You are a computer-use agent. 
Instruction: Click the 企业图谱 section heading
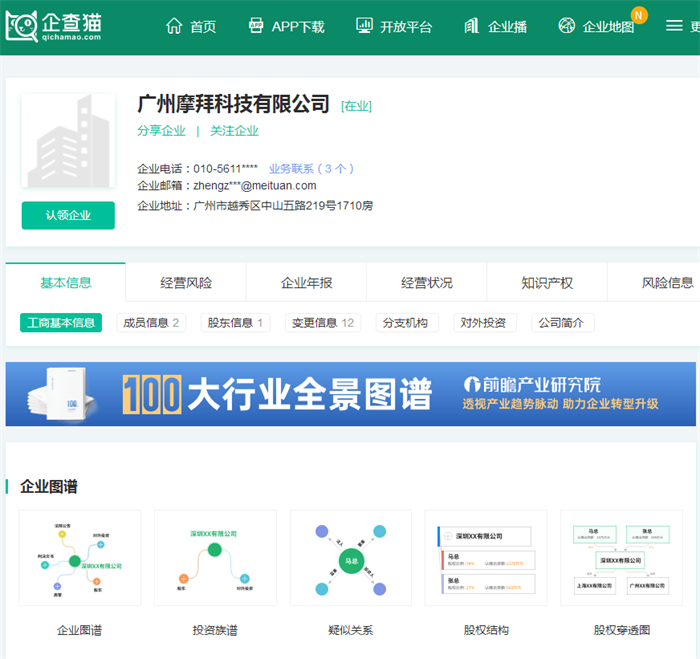point(49,487)
